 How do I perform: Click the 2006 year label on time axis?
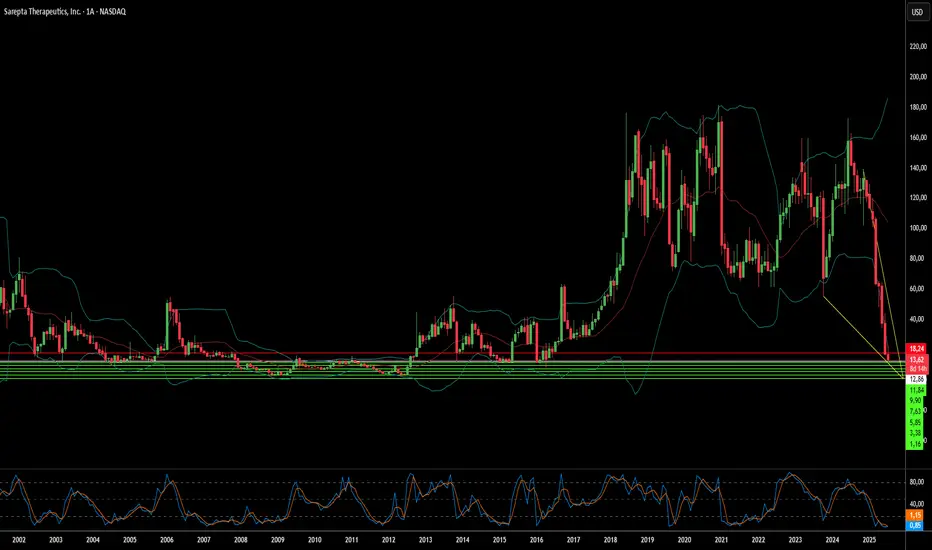[166, 540]
